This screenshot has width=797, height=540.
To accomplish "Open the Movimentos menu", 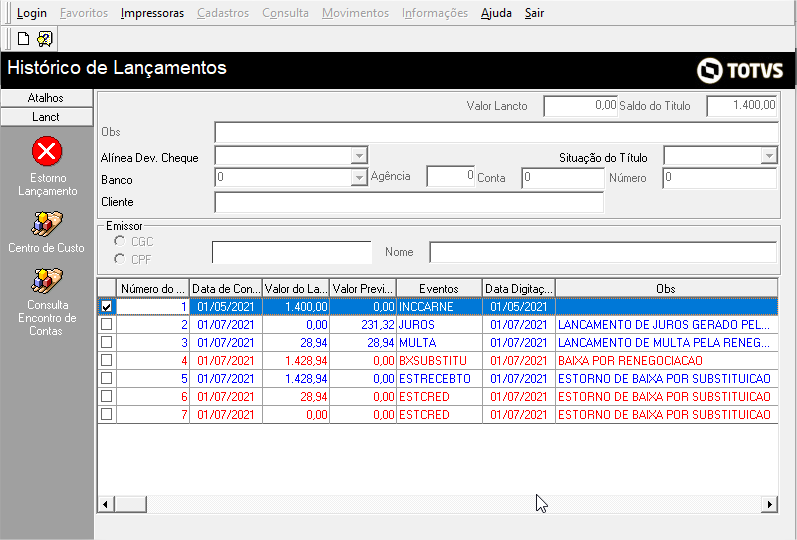I will [355, 13].
